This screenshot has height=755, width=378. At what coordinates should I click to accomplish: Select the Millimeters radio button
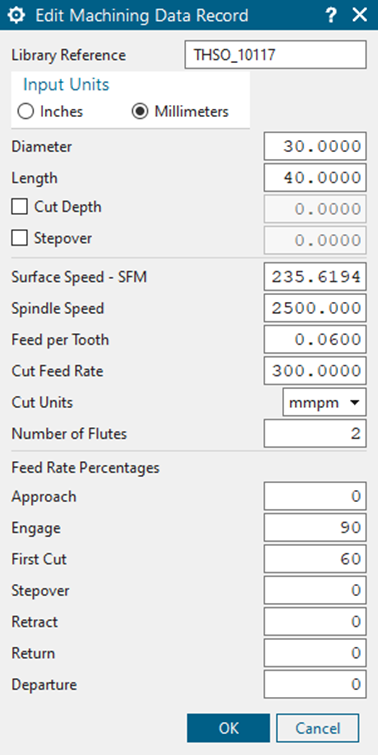point(140,112)
